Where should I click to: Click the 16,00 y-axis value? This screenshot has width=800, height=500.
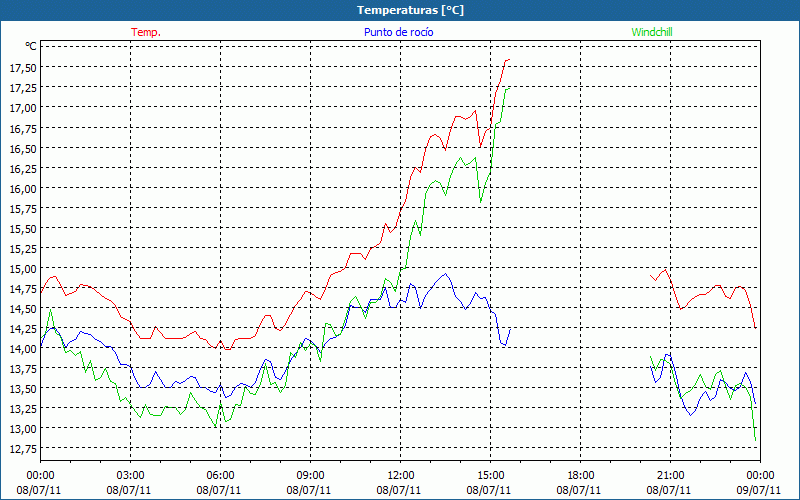23,188
